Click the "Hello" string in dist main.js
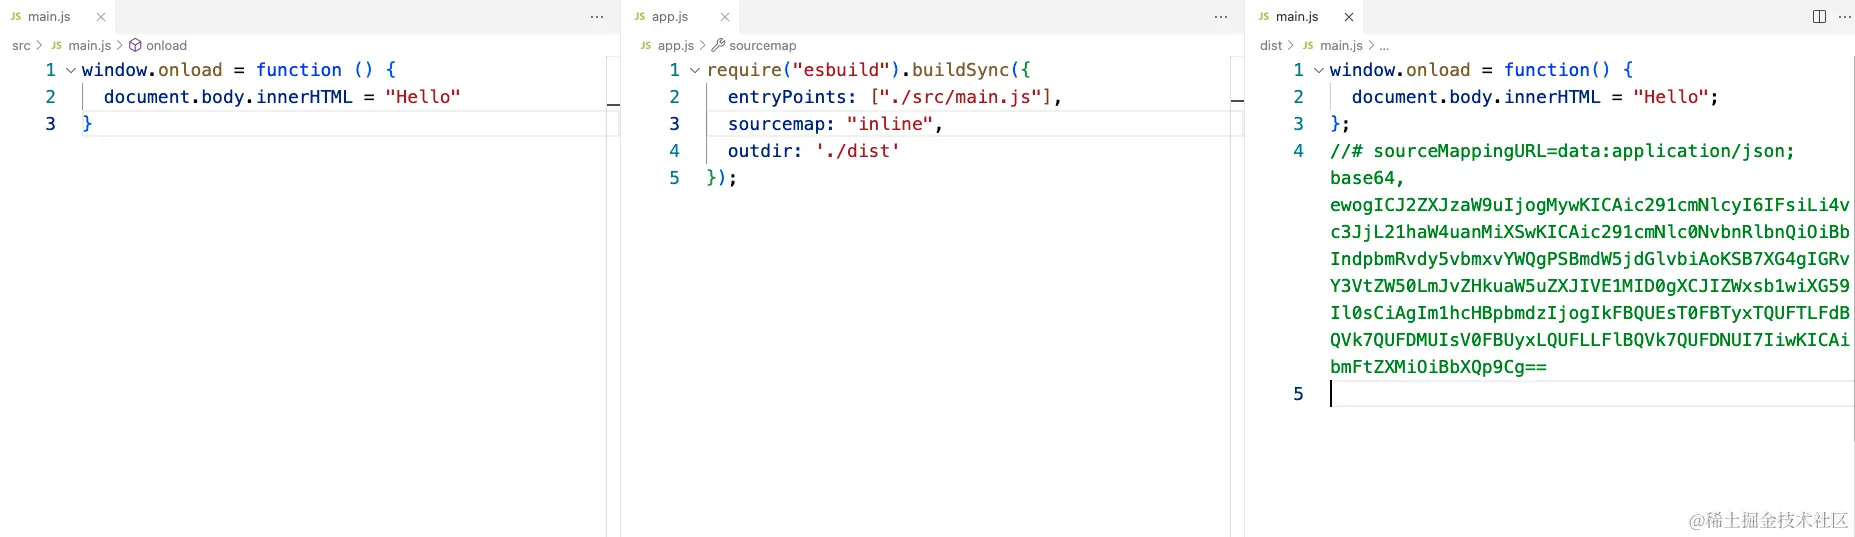This screenshot has width=1855, height=537. [x=1671, y=97]
